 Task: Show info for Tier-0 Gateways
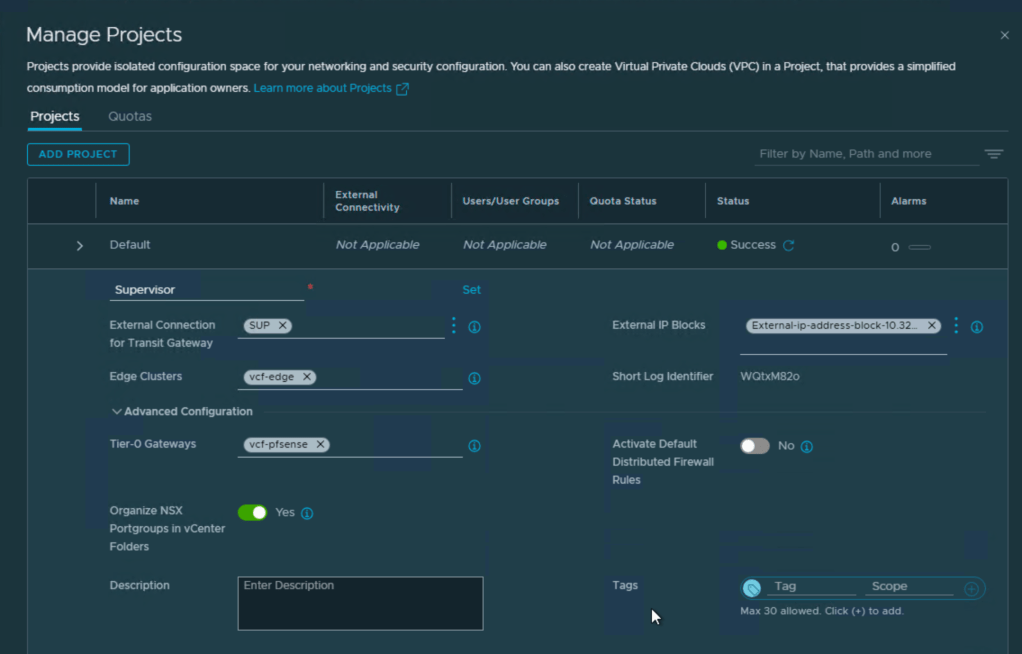click(475, 446)
